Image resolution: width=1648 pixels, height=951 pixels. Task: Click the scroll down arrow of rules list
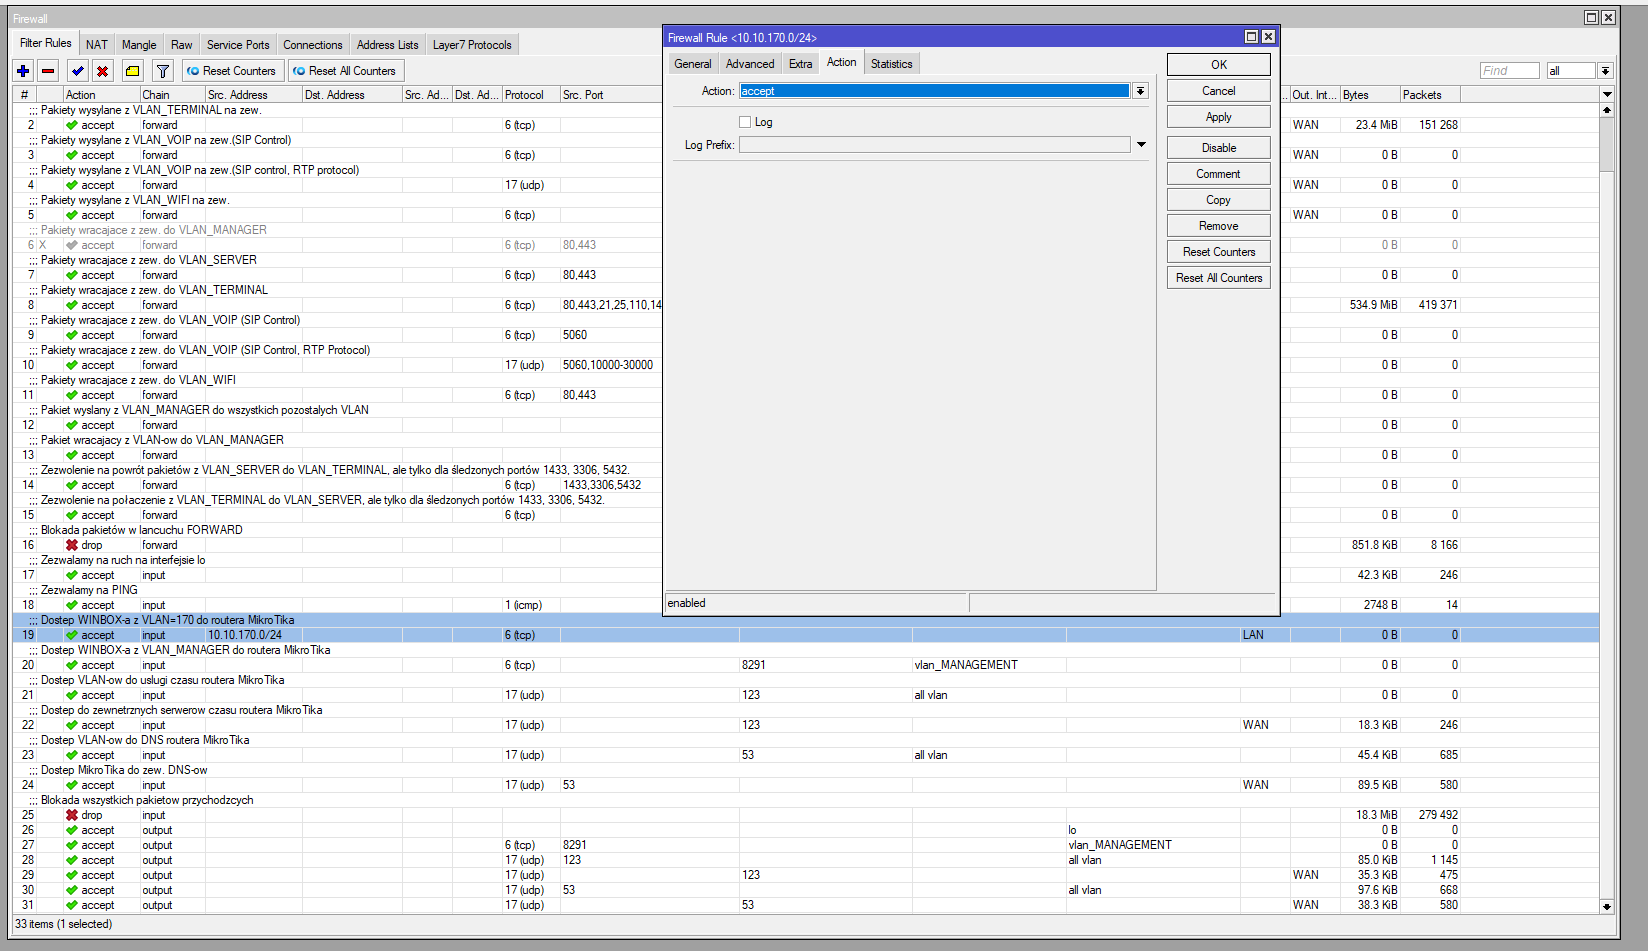(x=1607, y=906)
